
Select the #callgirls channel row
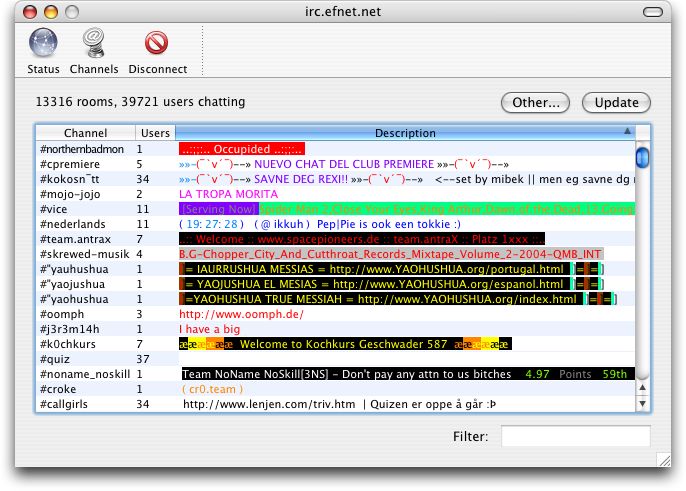point(336,404)
